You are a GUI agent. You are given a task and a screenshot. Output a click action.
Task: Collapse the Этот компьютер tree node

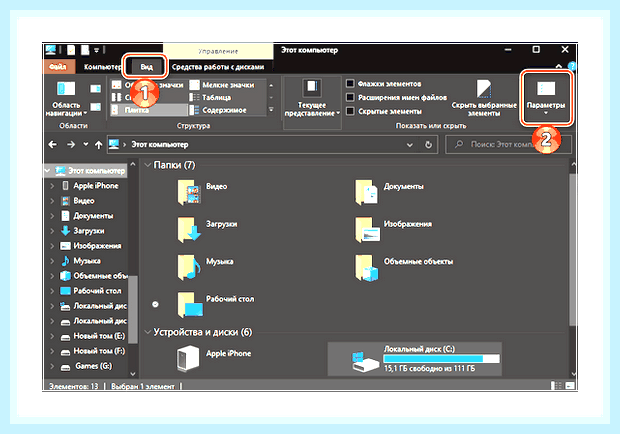click(x=47, y=171)
